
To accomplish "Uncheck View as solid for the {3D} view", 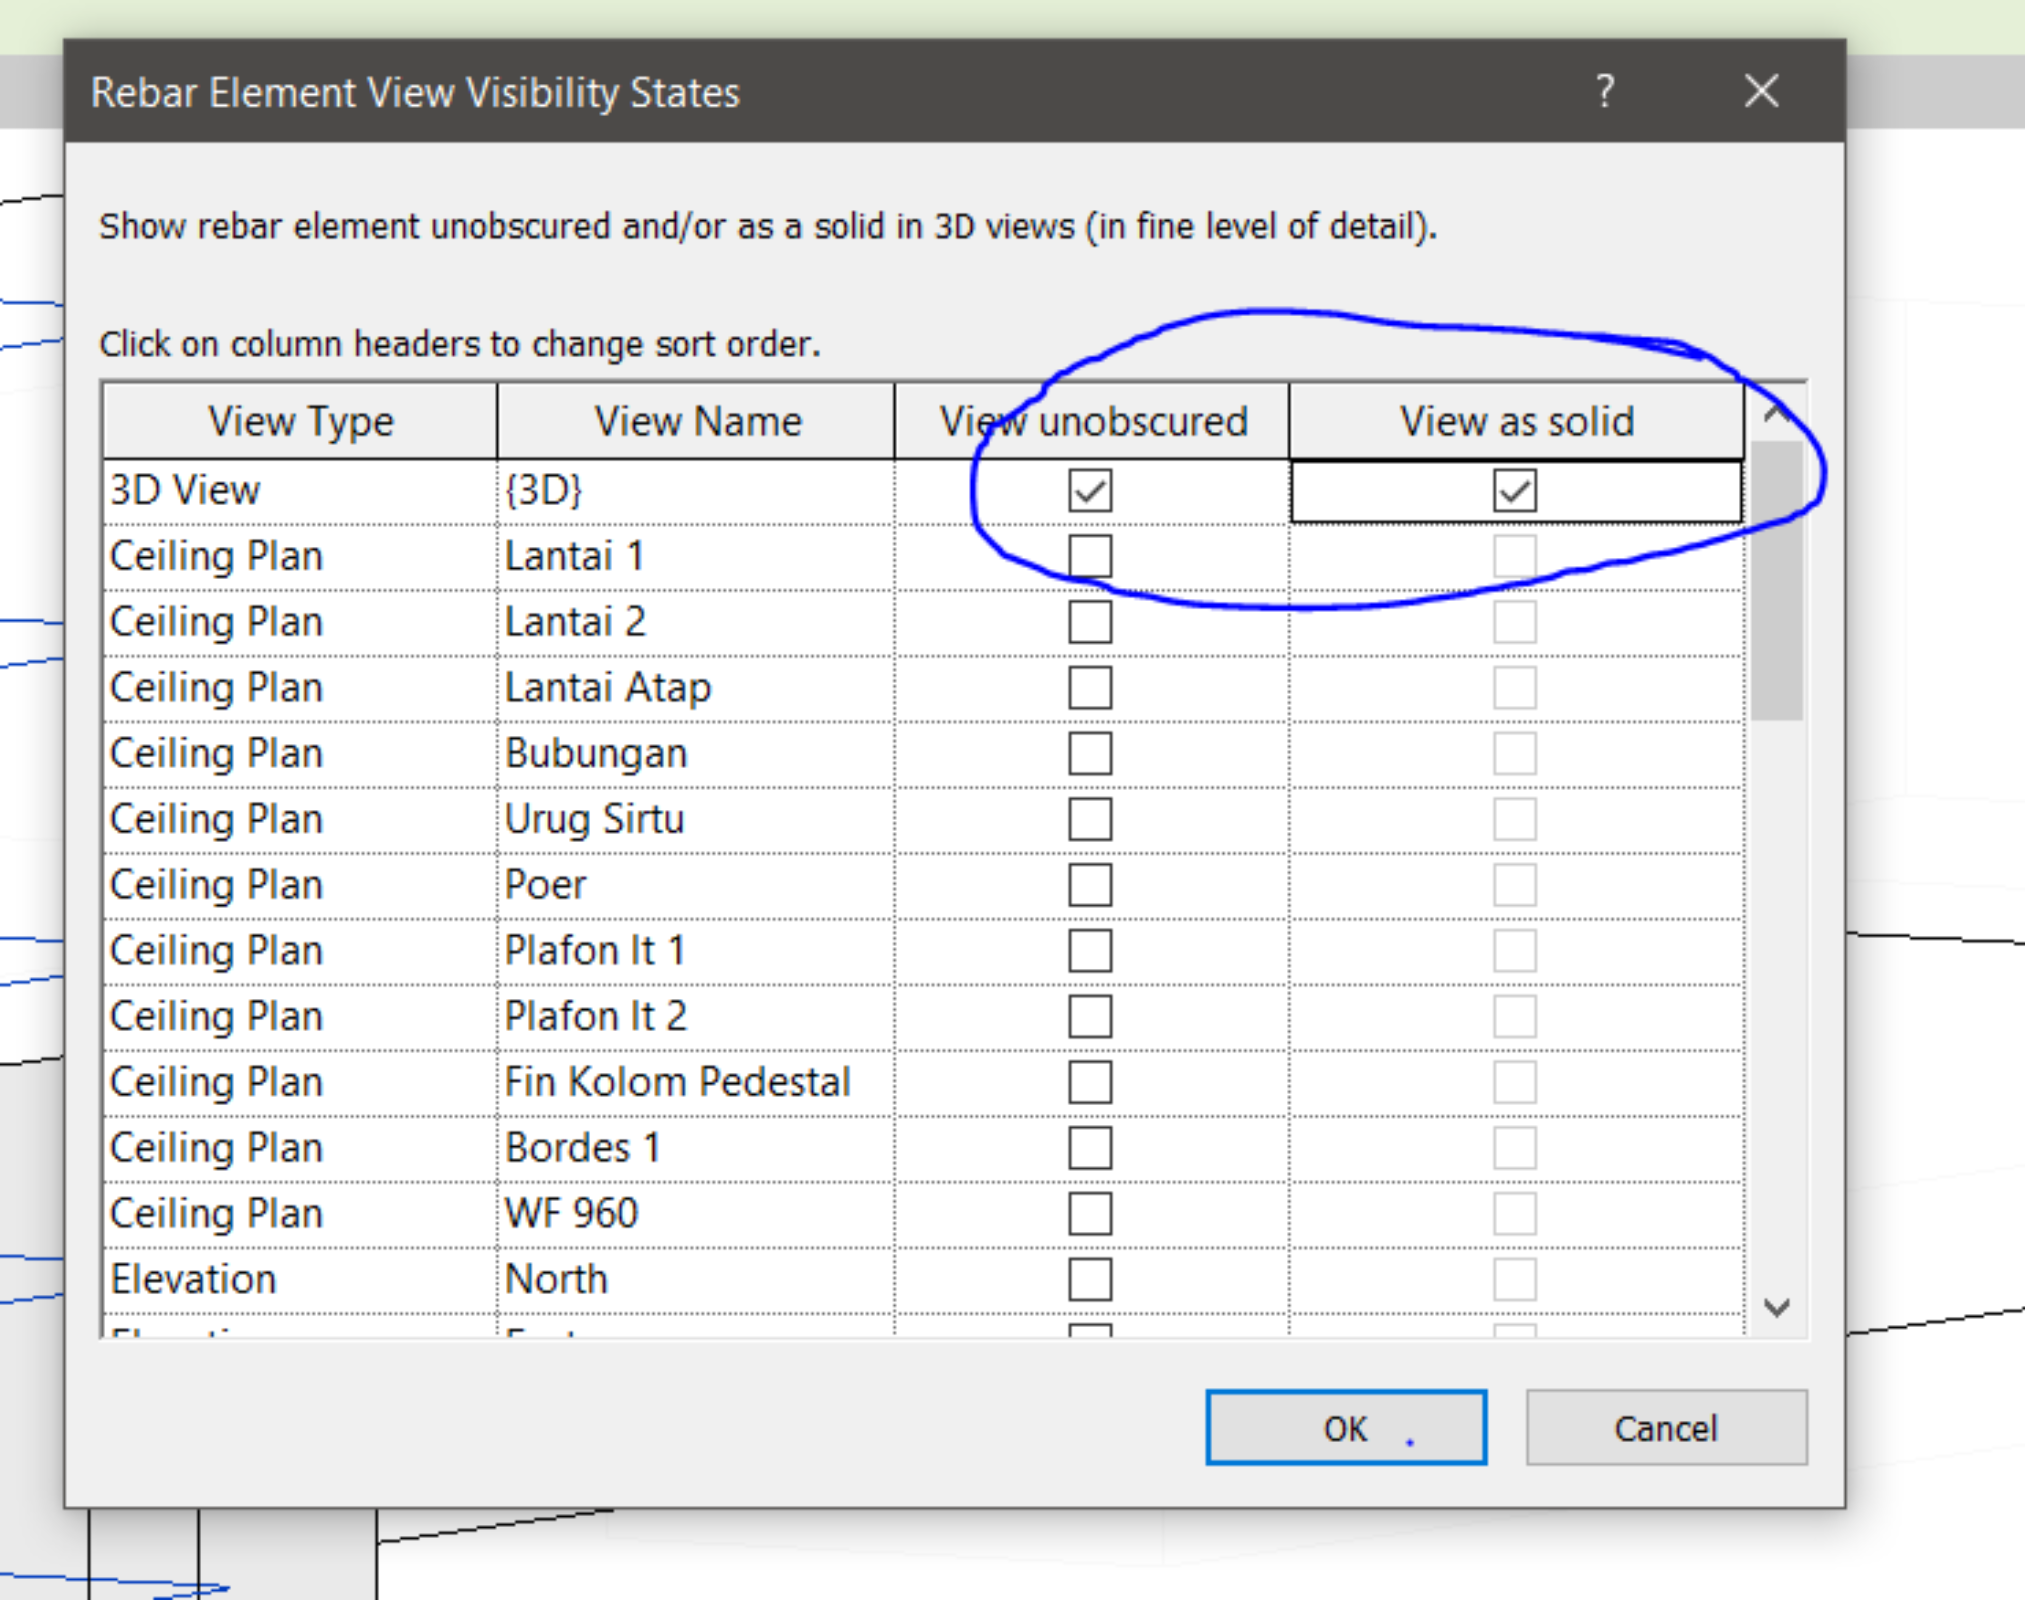I will 1515,490.
